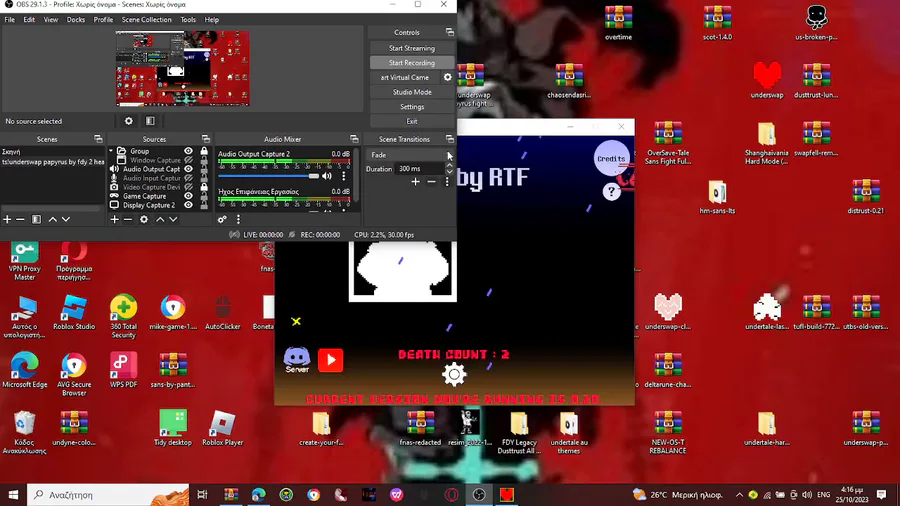Screen dimensions: 900x506
Task: Open the Docks menu in OBS
Action: coord(75,20)
